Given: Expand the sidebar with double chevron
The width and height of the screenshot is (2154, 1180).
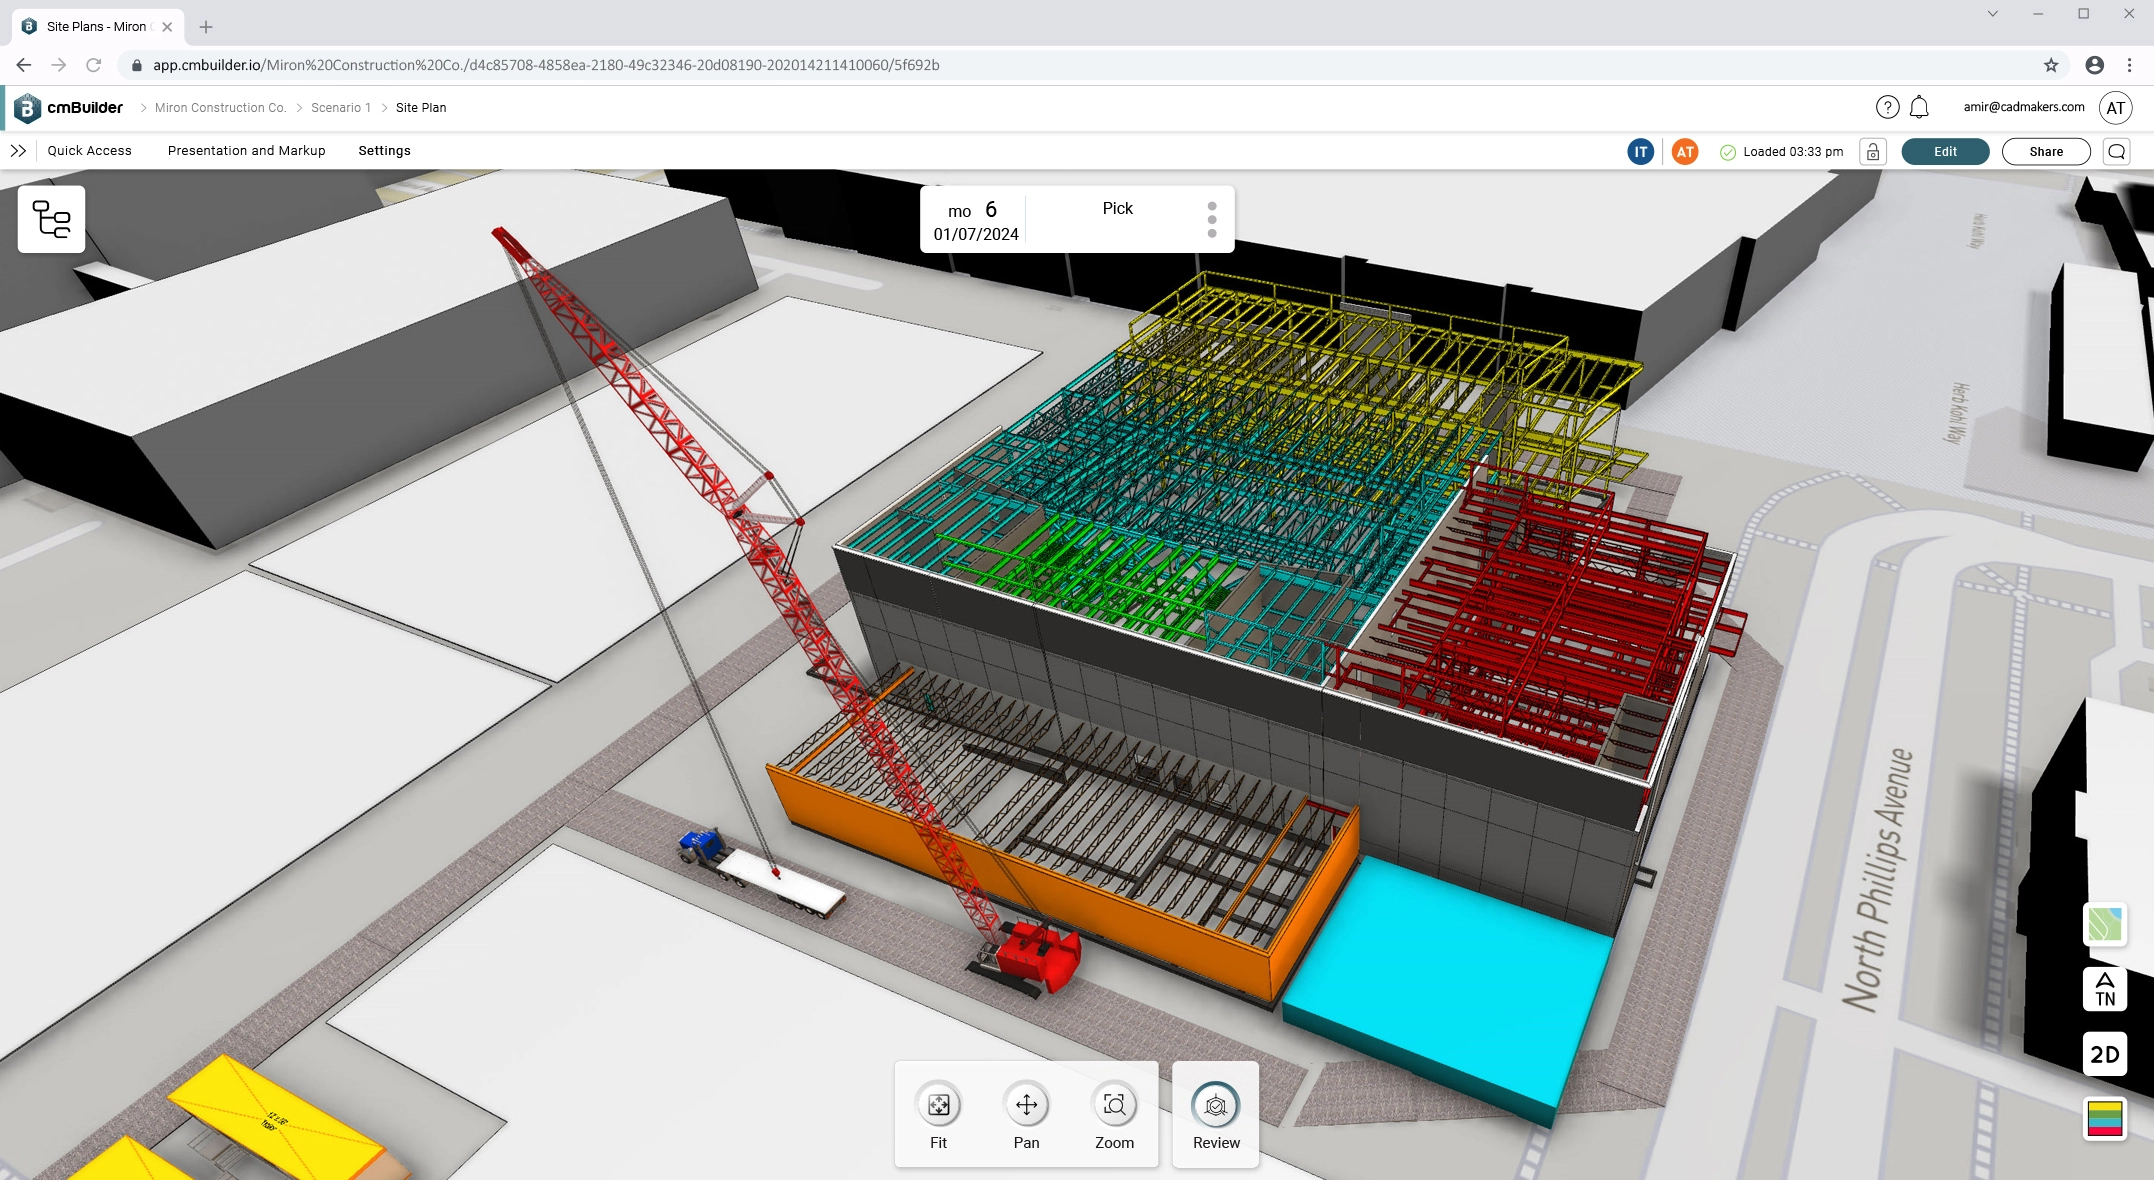Looking at the screenshot, I should click(x=18, y=151).
